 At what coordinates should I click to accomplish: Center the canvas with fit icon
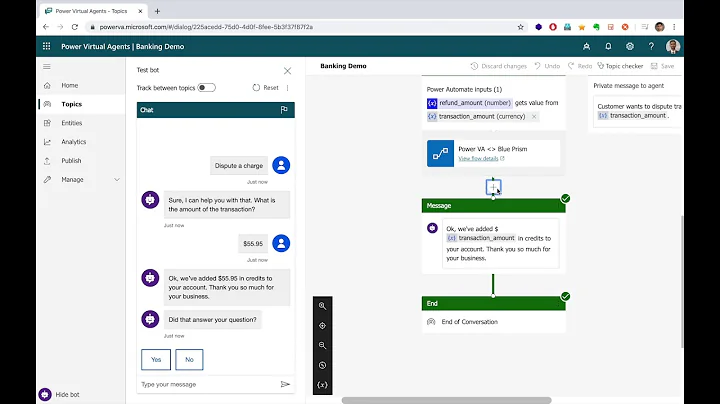[x=322, y=325]
